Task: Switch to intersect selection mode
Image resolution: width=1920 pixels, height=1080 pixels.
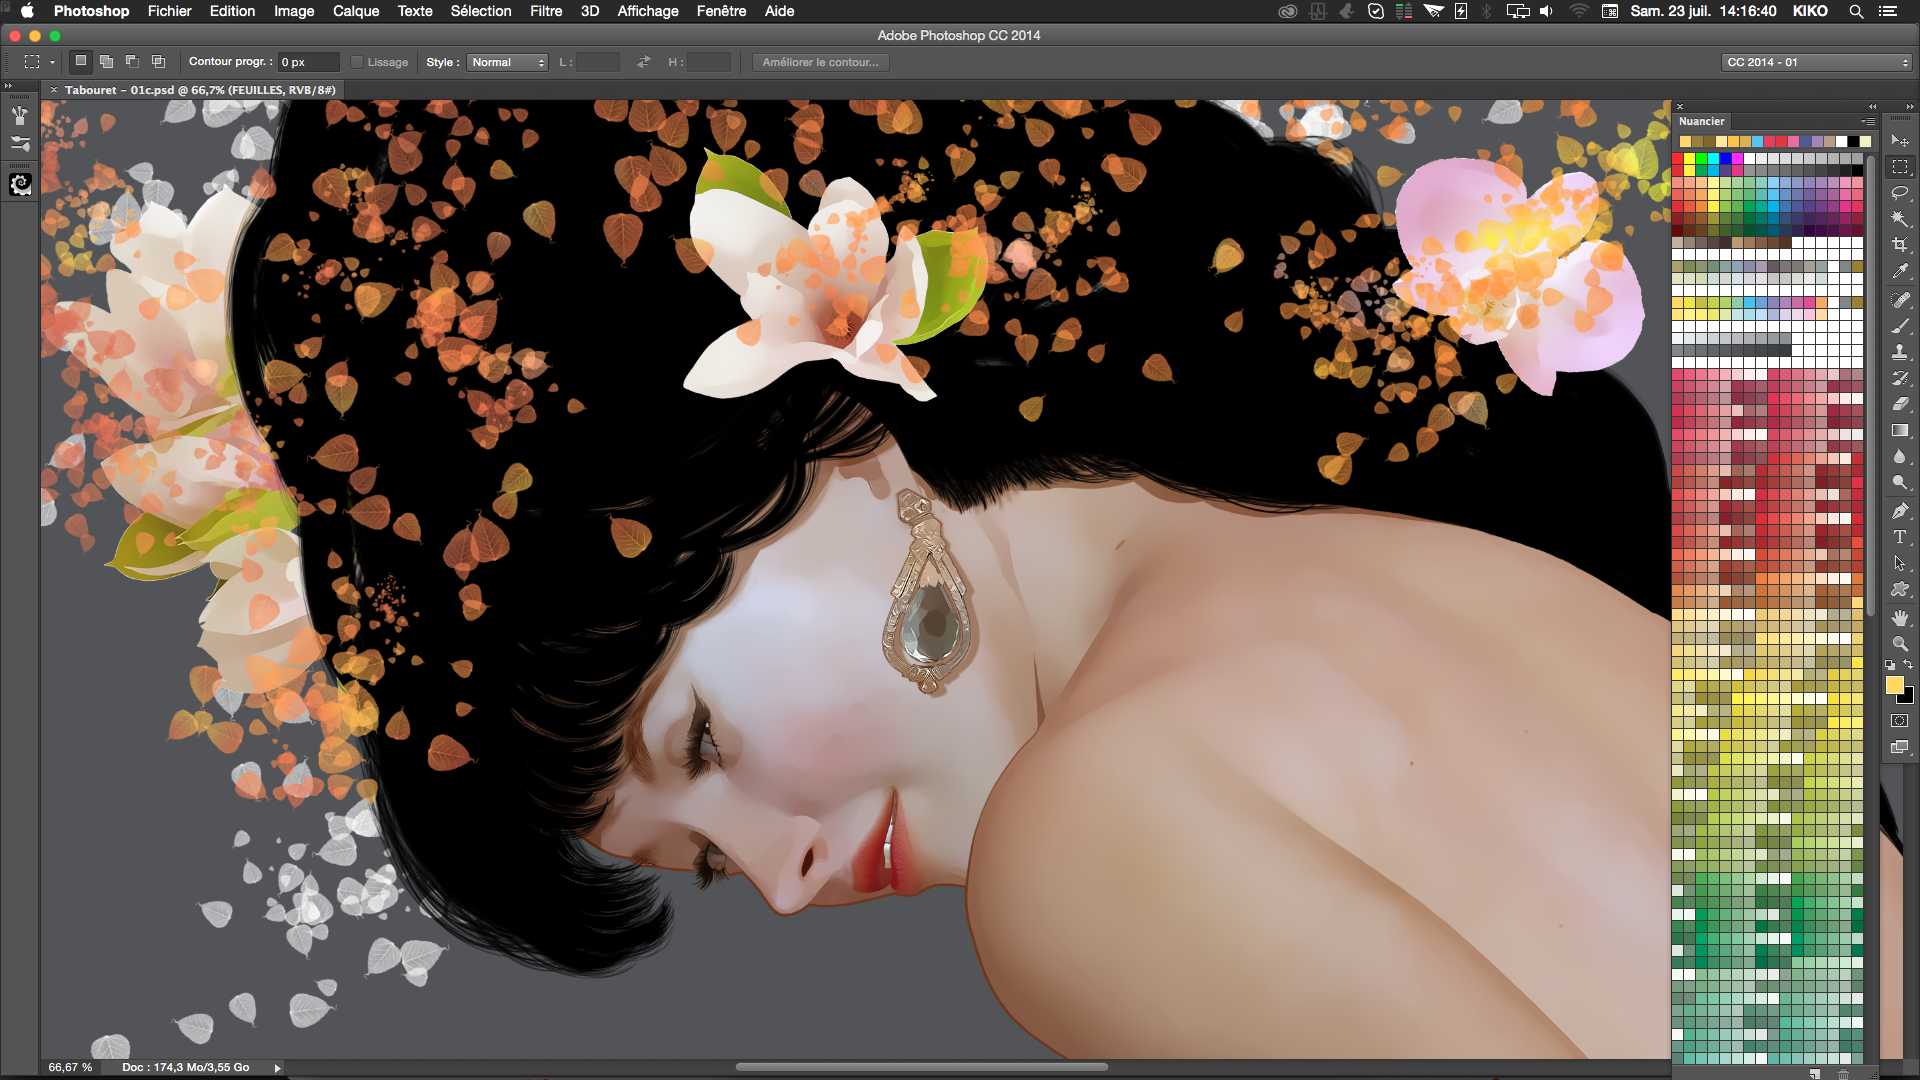Action: coord(157,61)
